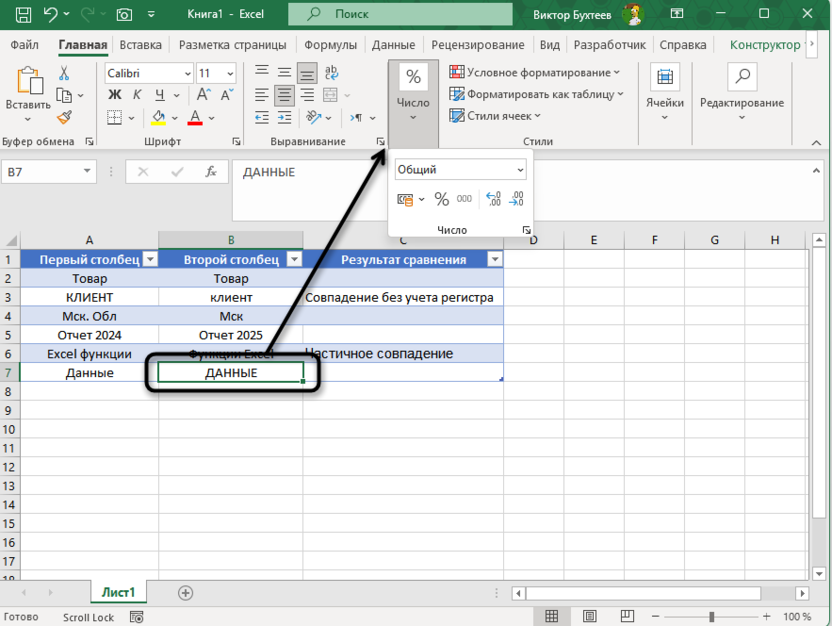
Task: Toggle italic formatting (К)
Action: pos(135,95)
